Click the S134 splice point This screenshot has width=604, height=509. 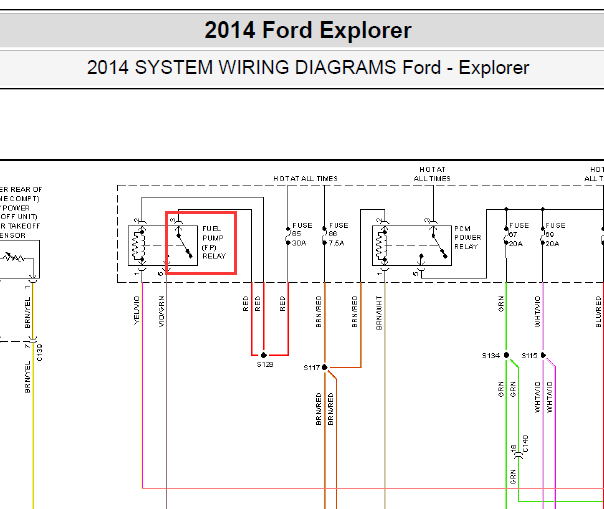[x=506, y=355]
